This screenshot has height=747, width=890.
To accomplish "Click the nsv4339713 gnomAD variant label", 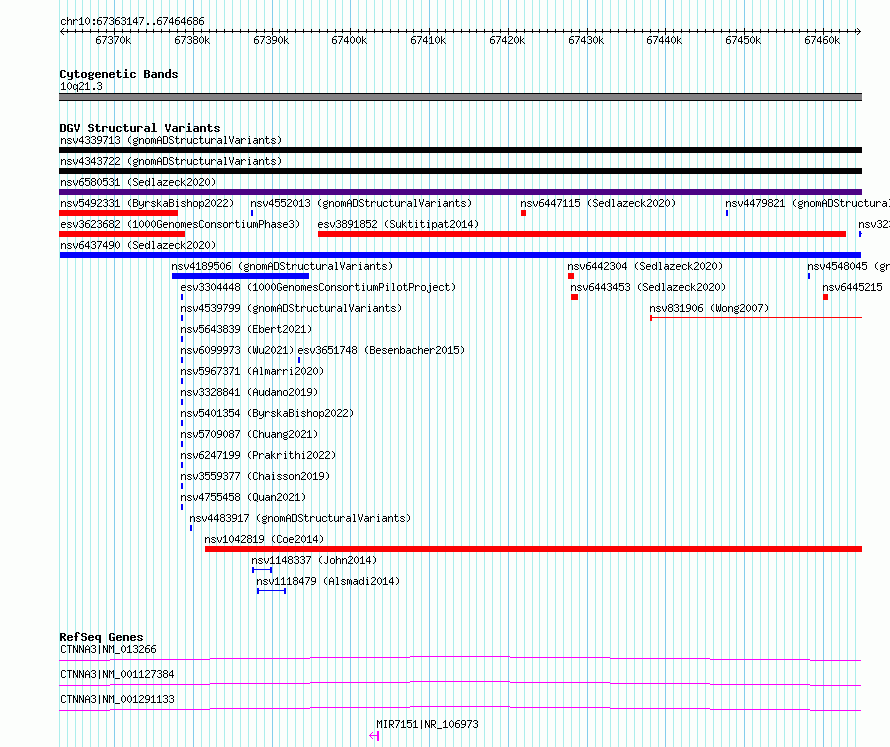I will tap(171, 140).
